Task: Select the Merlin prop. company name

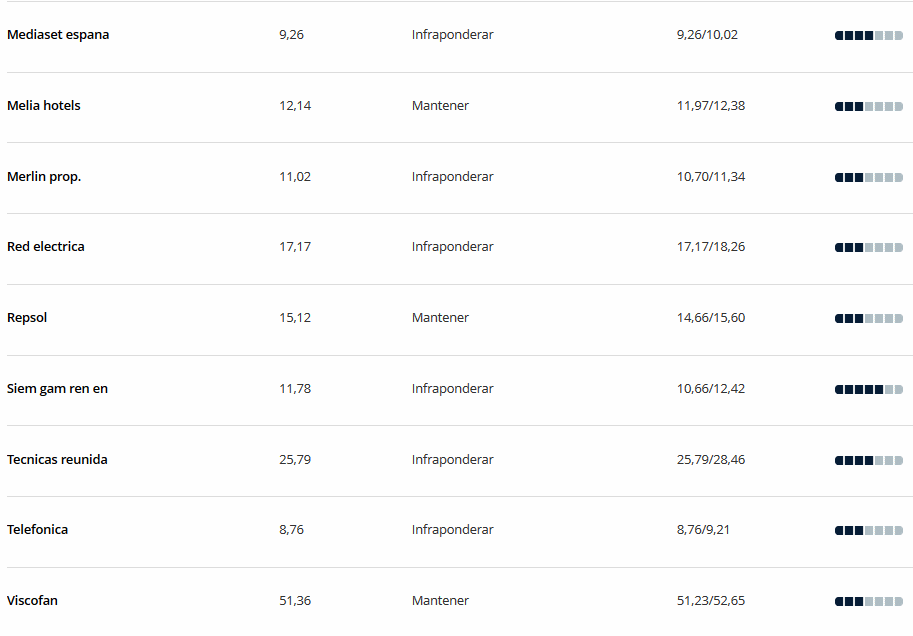Action: 44,177
